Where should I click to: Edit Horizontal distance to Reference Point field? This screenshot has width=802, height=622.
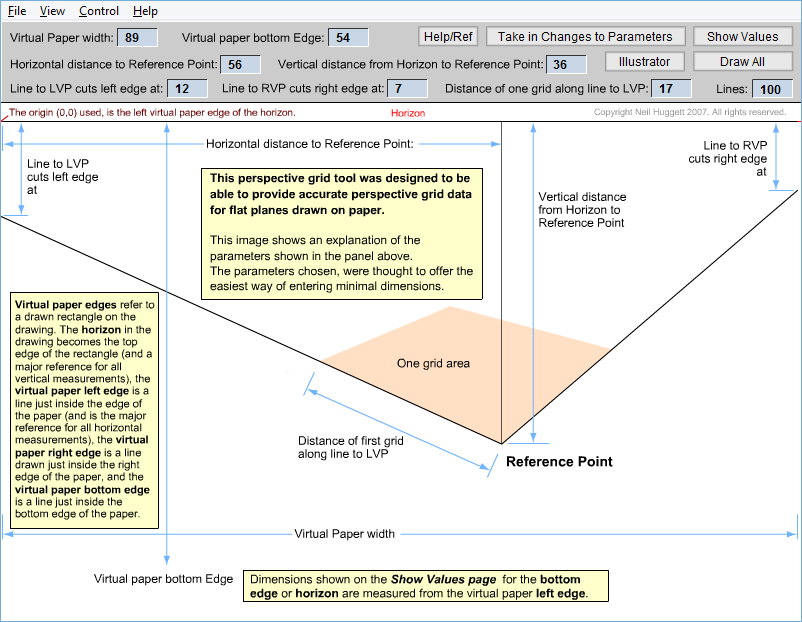[240, 64]
